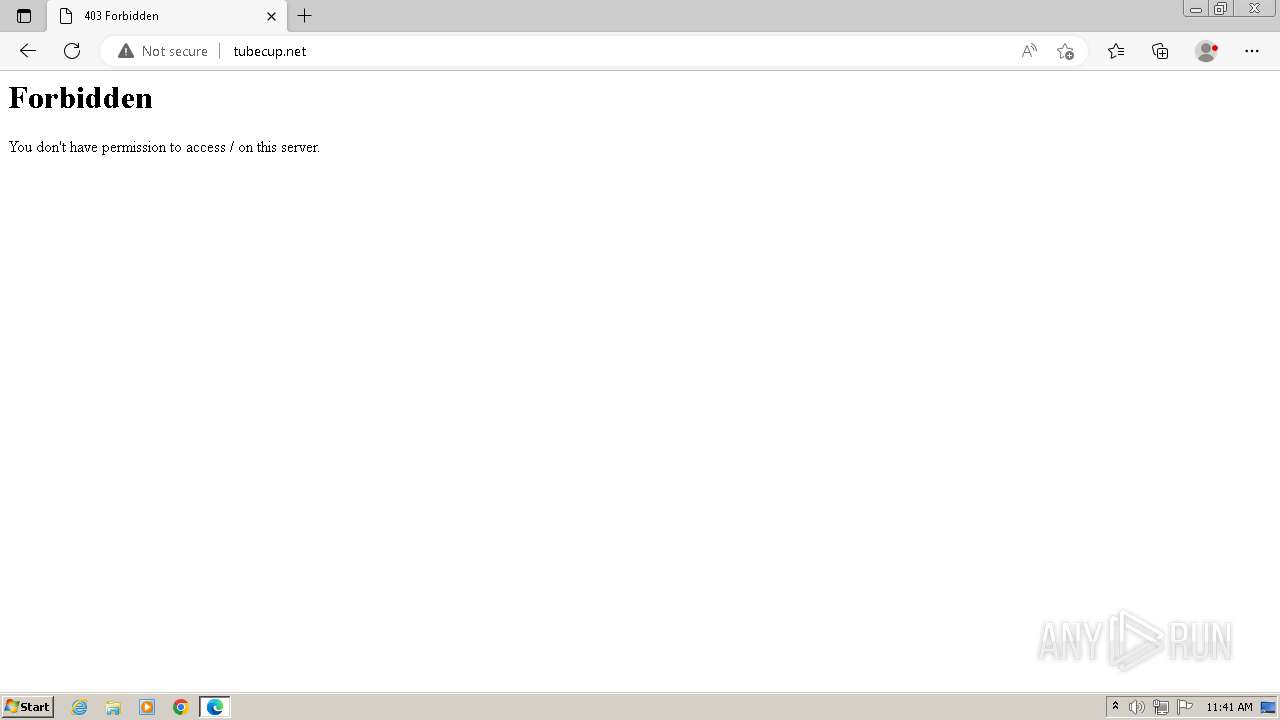
Task: Open the tab actions menu icon
Action: click(x=24, y=16)
